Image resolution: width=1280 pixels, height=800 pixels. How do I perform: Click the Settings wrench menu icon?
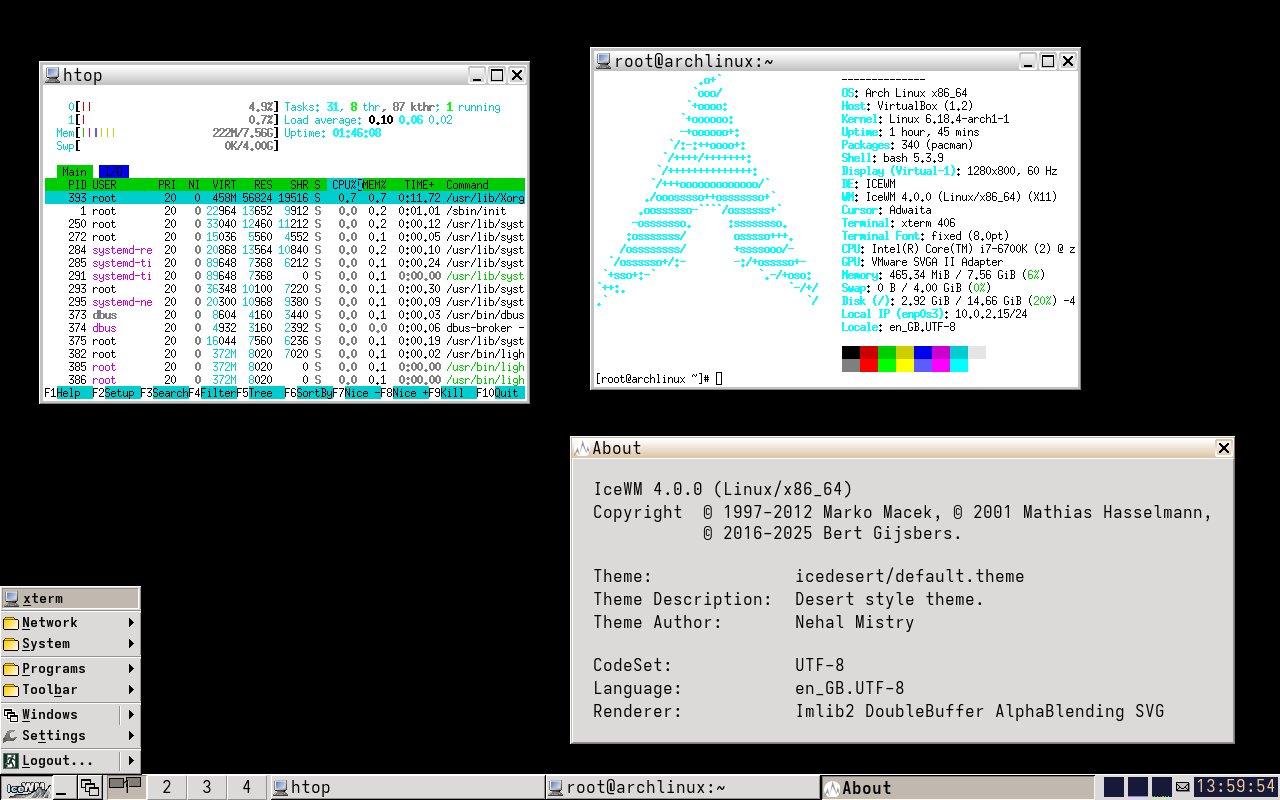11,736
